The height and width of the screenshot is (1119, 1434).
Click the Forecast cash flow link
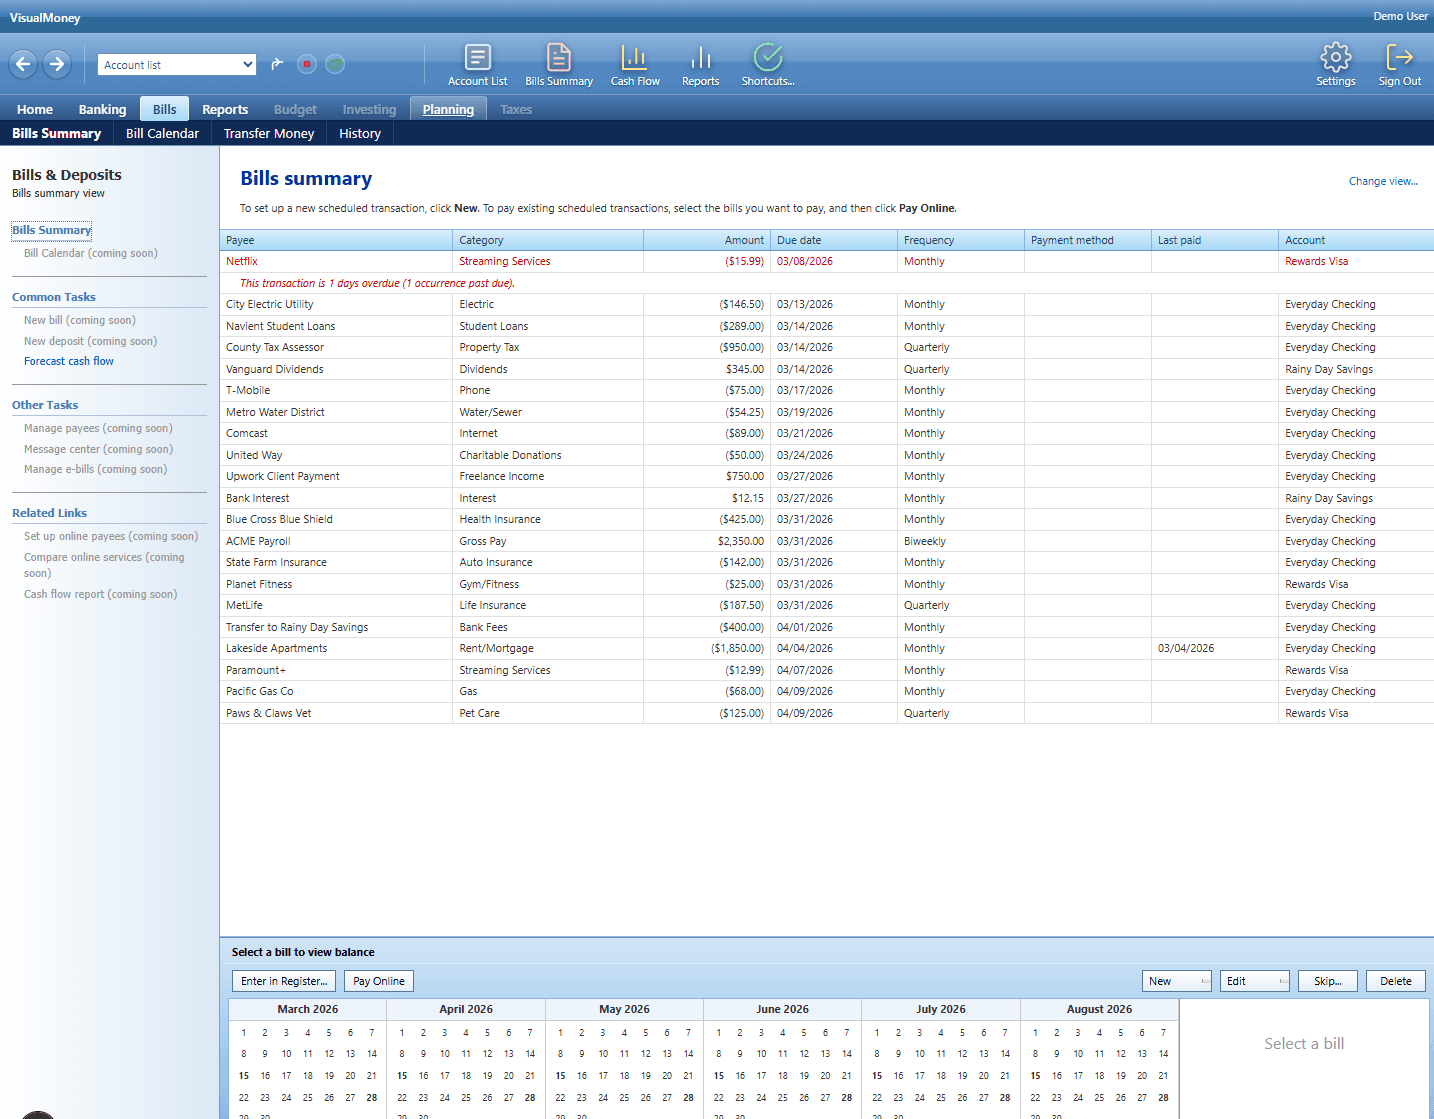pos(69,362)
